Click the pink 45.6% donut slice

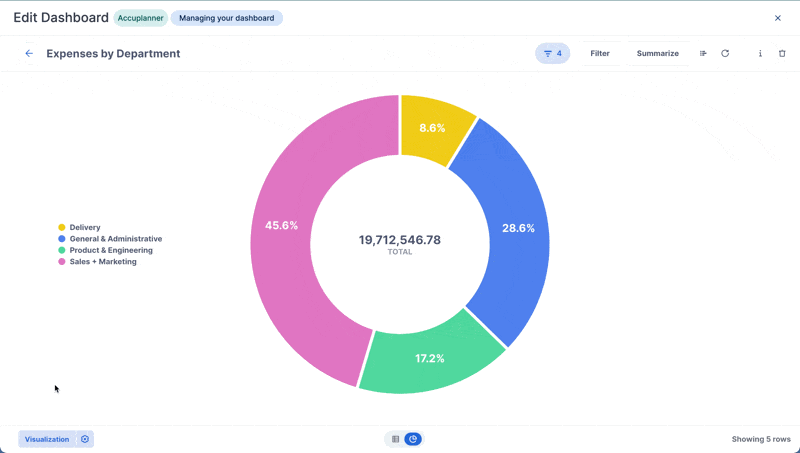click(281, 225)
